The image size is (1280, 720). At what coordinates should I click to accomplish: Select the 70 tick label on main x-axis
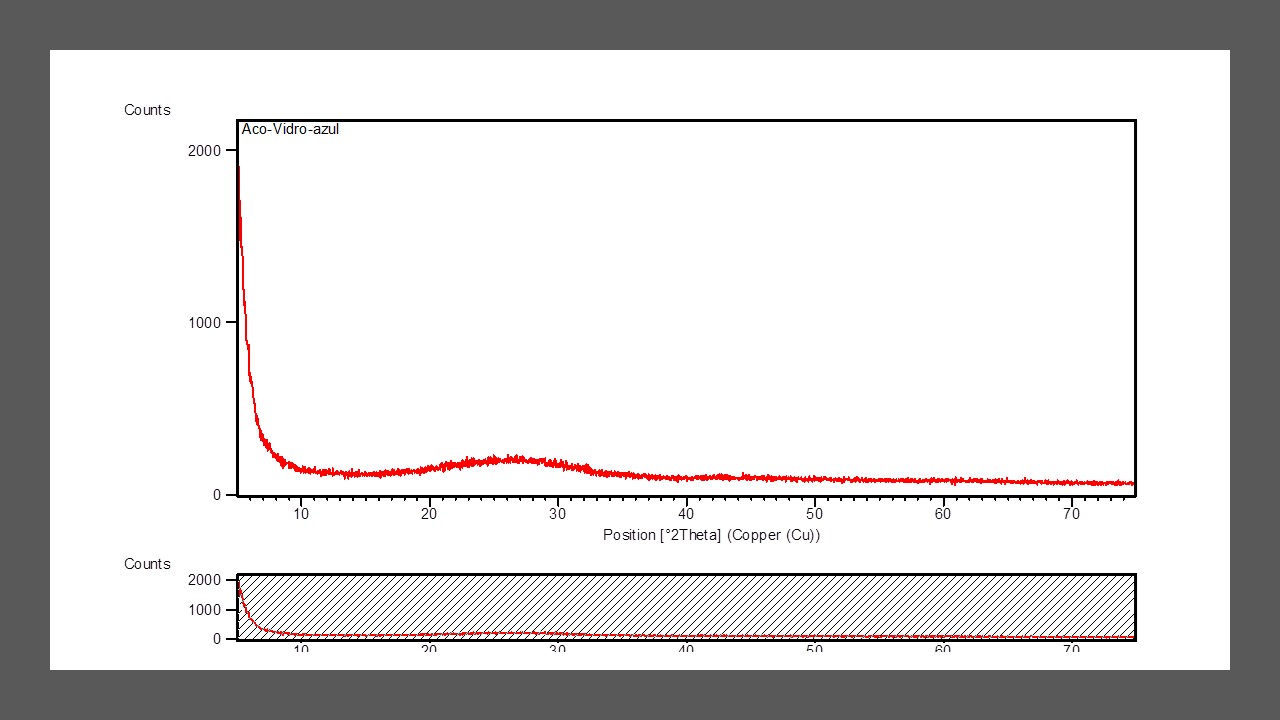click(1071, 514)
